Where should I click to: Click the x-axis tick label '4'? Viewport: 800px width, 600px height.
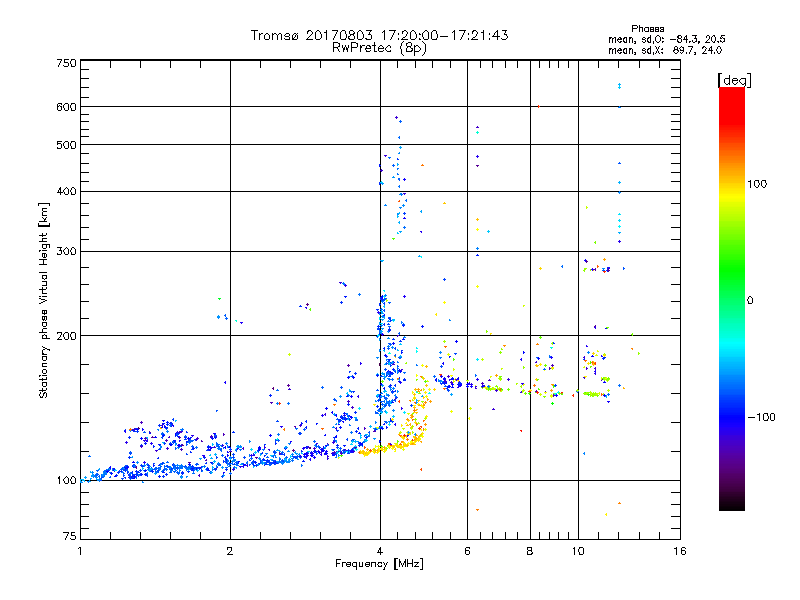pyautogui.click(x=380, y=551)
